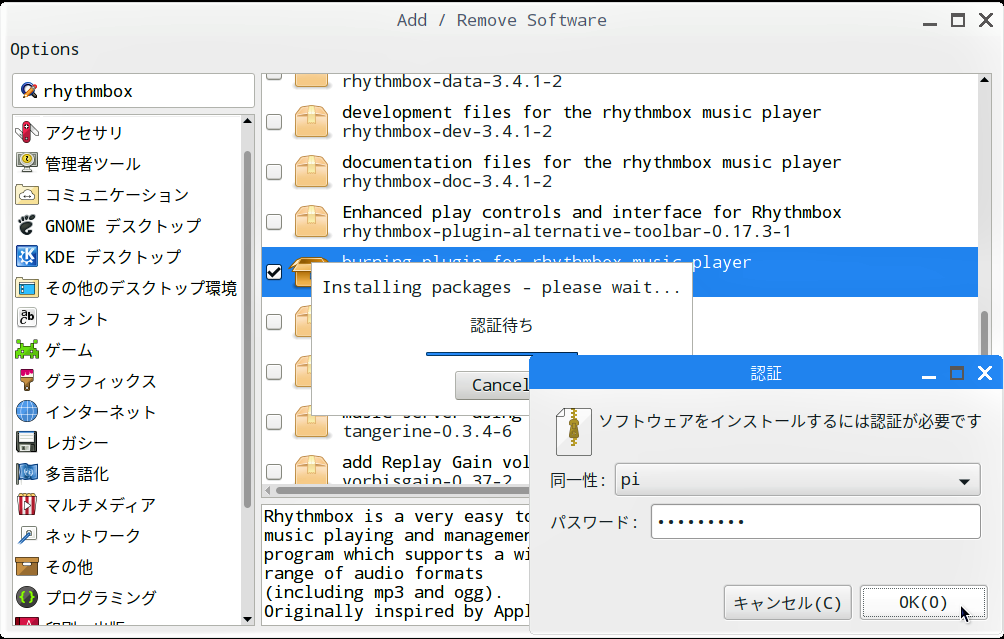Toggle the checkbox right below the burning plugin row
This screenshot has height=639, width=1004.
coord(274,321)
